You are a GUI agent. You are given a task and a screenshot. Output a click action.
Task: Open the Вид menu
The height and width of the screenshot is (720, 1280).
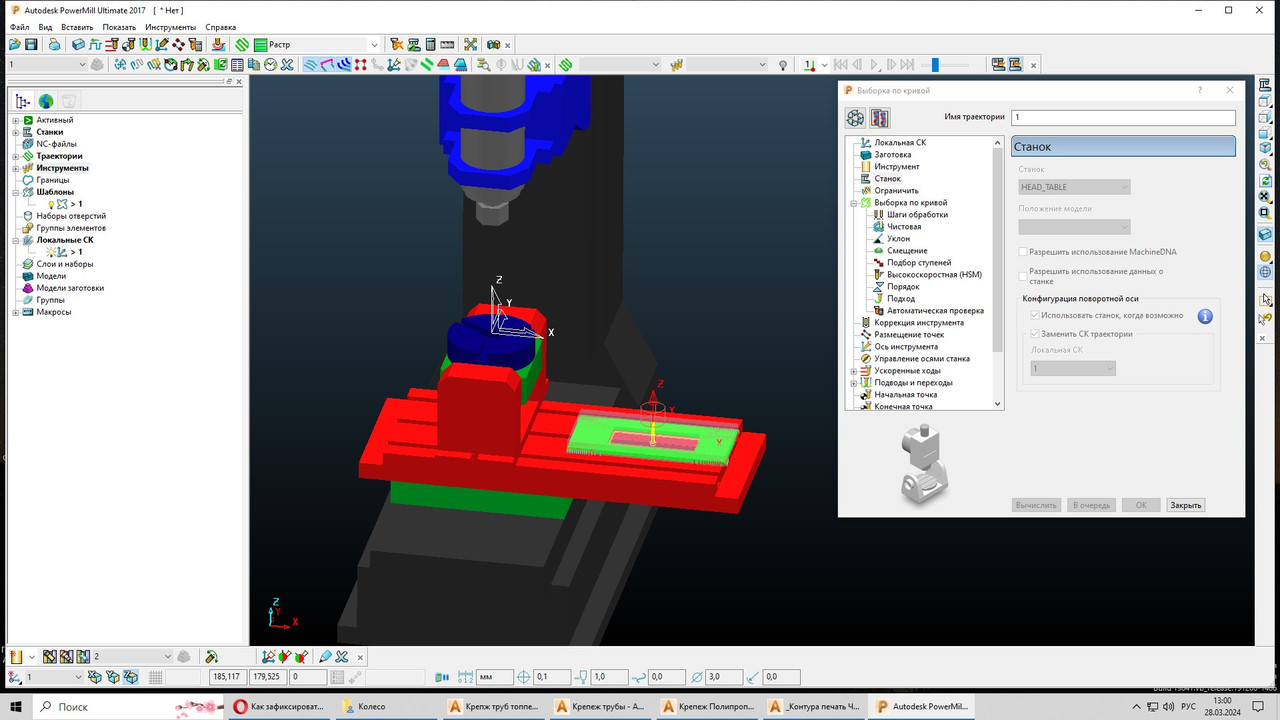pyautogui.click(x=46, y=27)
